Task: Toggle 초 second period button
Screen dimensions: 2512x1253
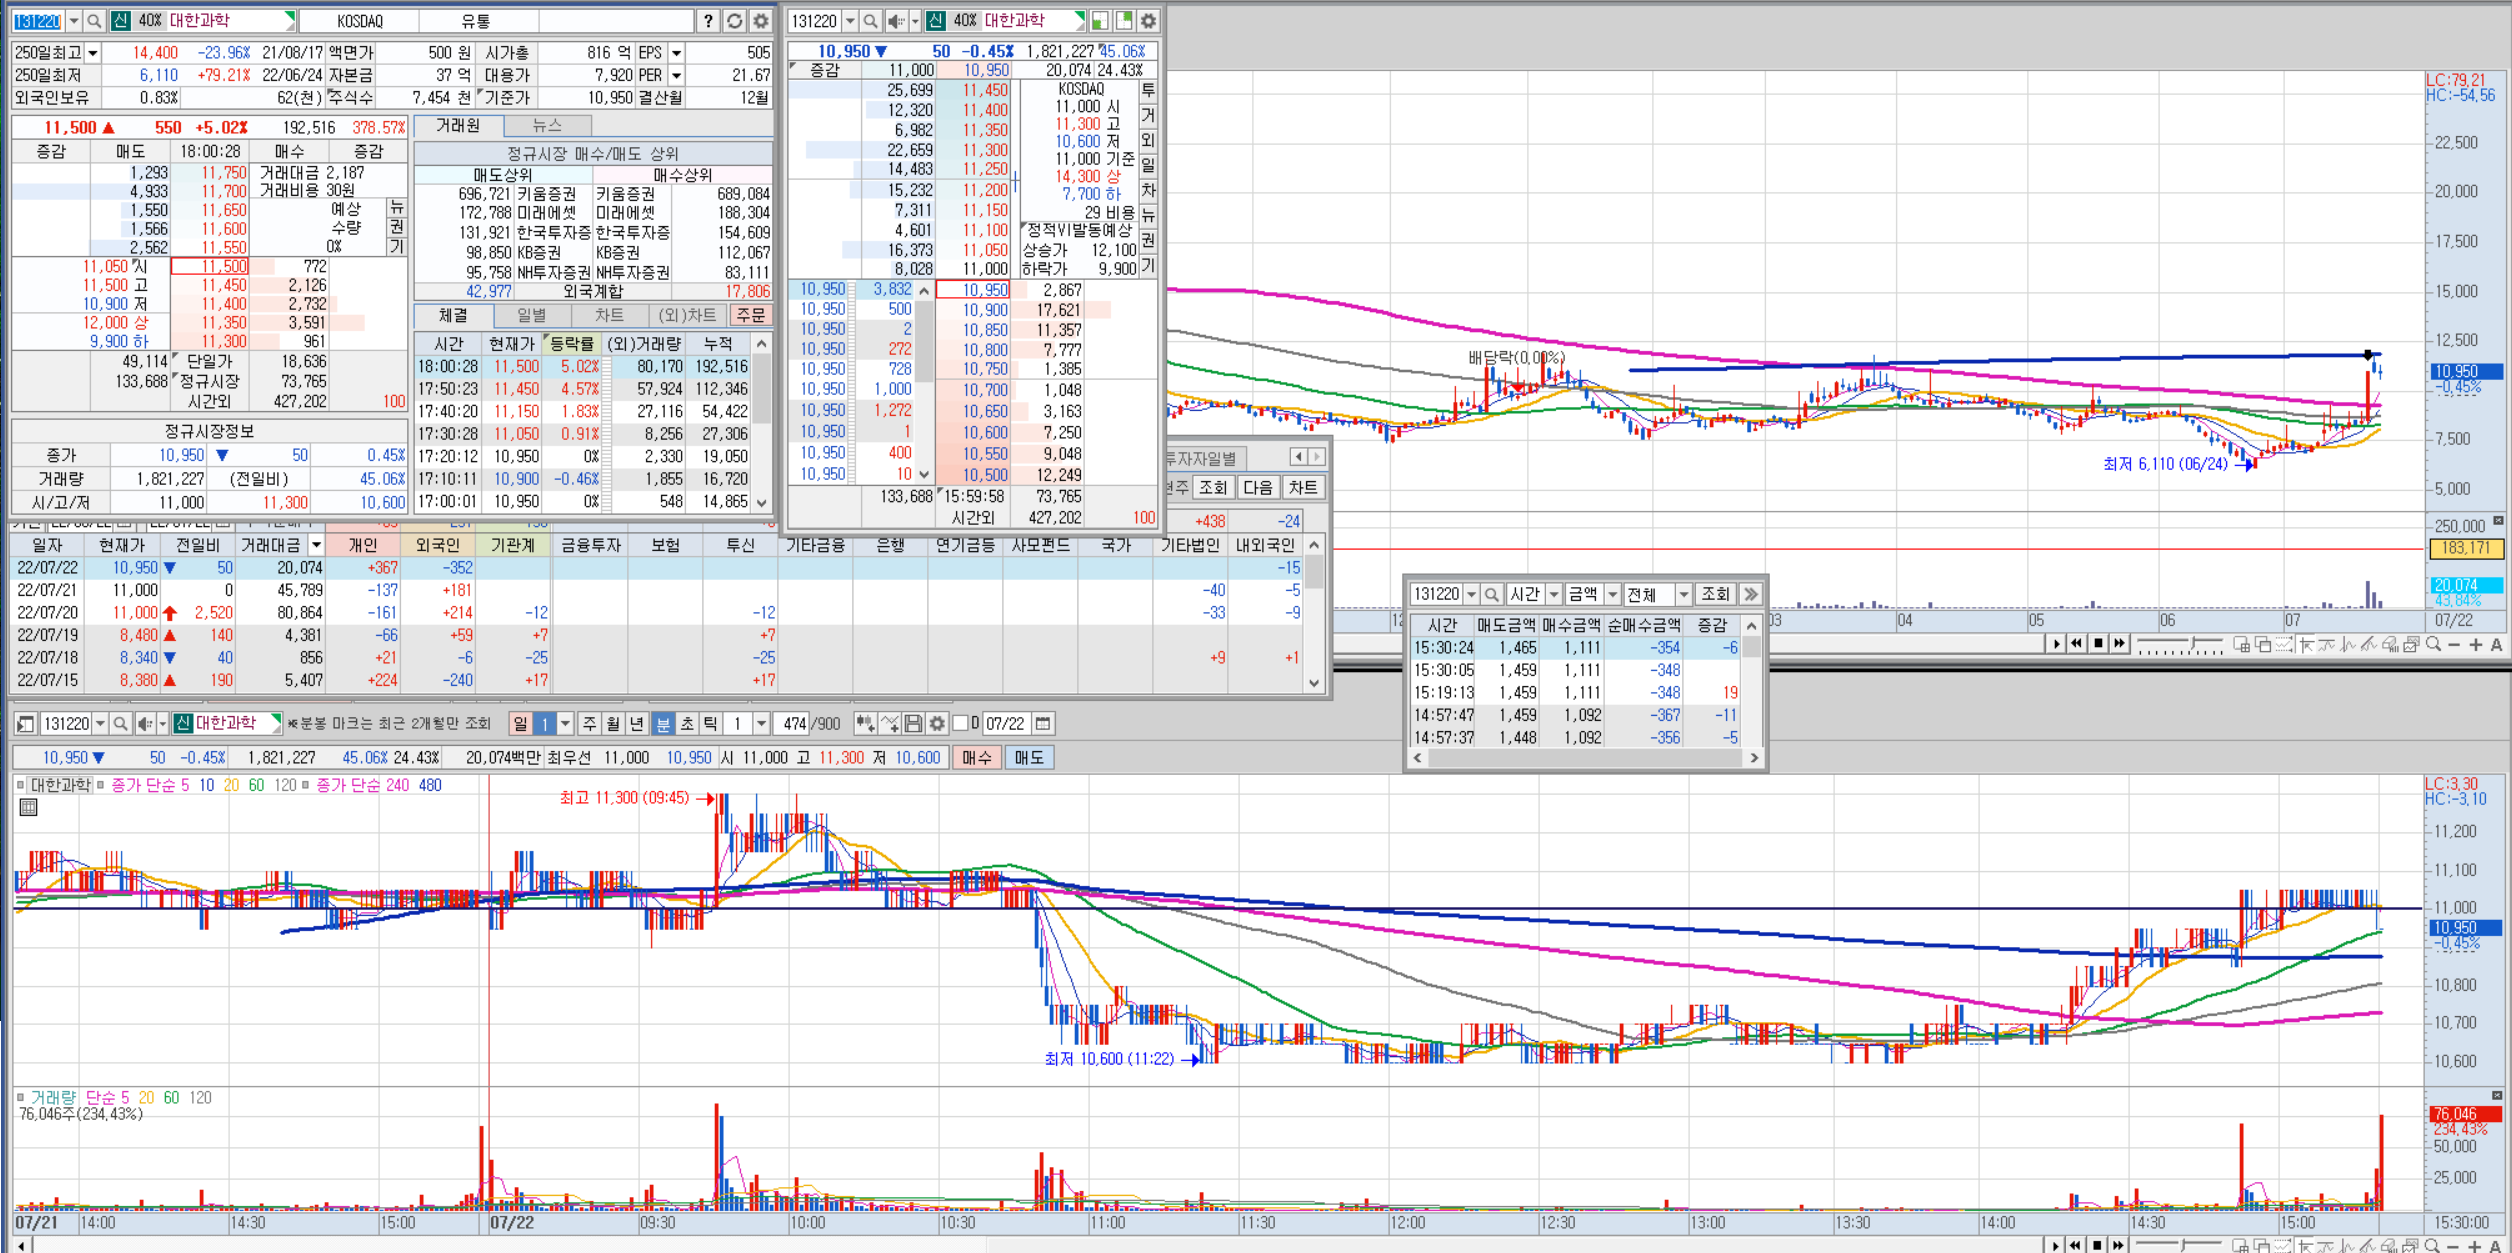Action: pos(687,723)
